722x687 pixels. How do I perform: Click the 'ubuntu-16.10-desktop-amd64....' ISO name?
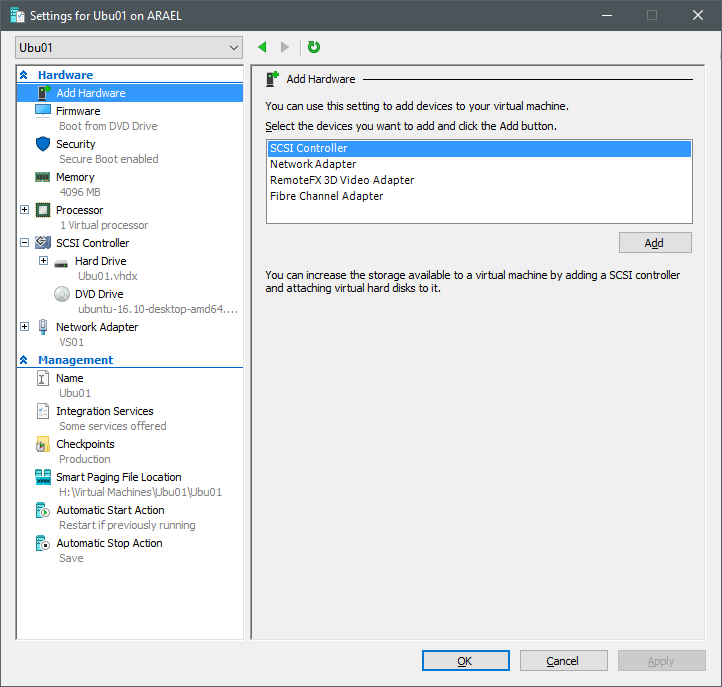pyautogui.click(x=158, y=309)
